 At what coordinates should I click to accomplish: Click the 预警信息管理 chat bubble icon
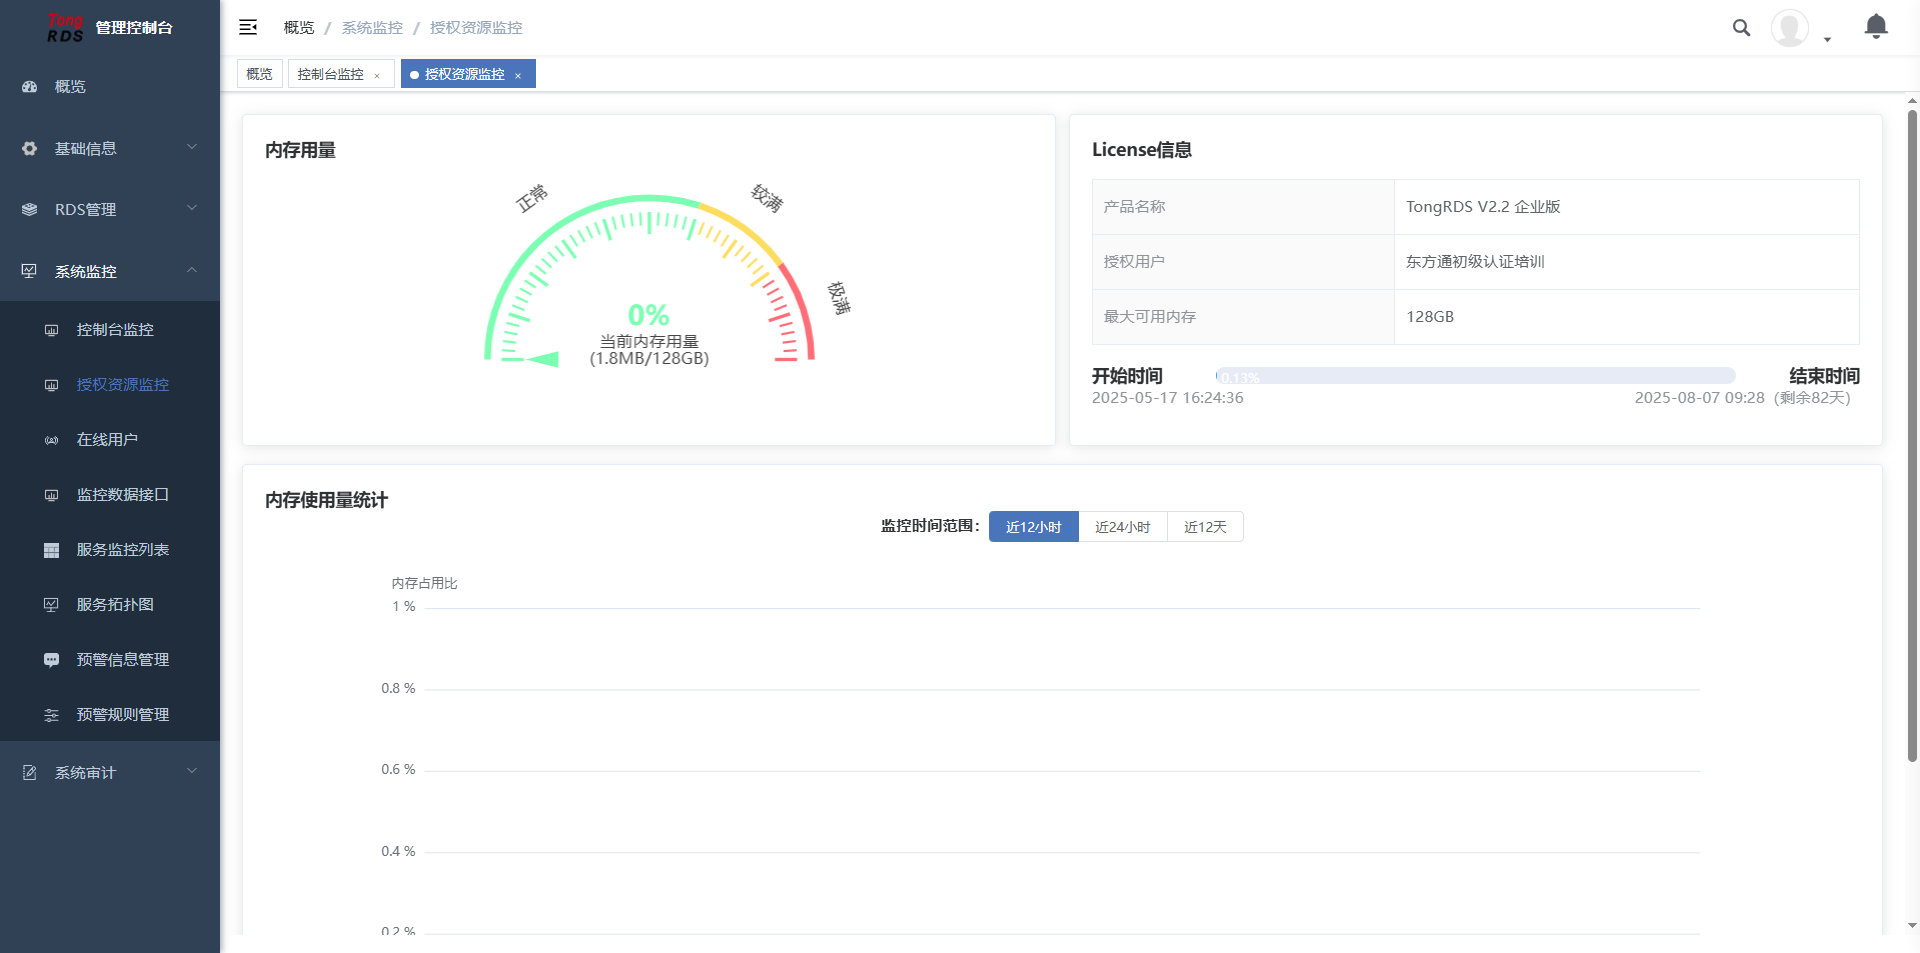pyautogui.click(x=52, y=660)
